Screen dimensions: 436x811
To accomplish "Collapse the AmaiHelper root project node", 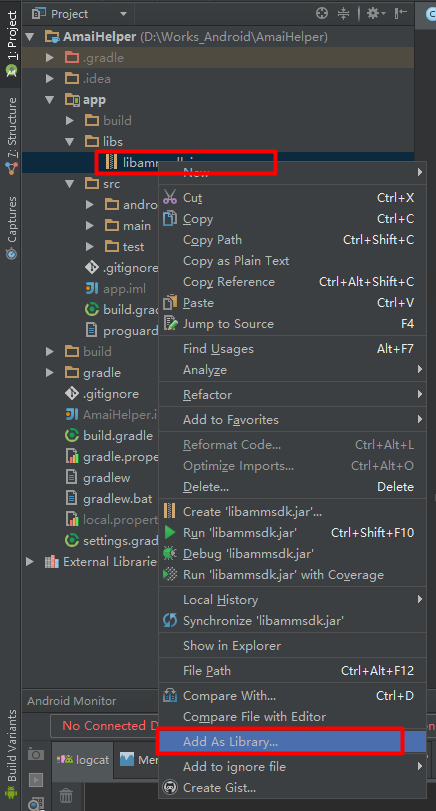I will tap(29, 37).
